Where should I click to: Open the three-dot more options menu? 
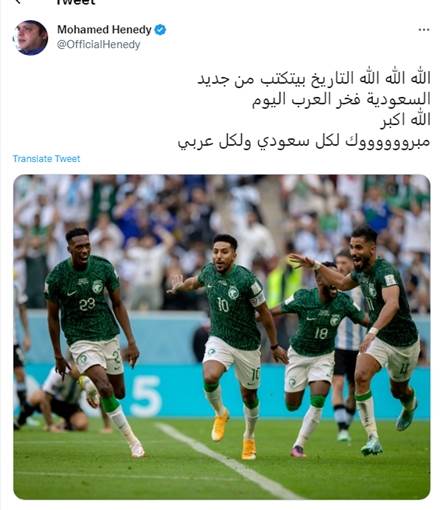(x=424, y=30)
